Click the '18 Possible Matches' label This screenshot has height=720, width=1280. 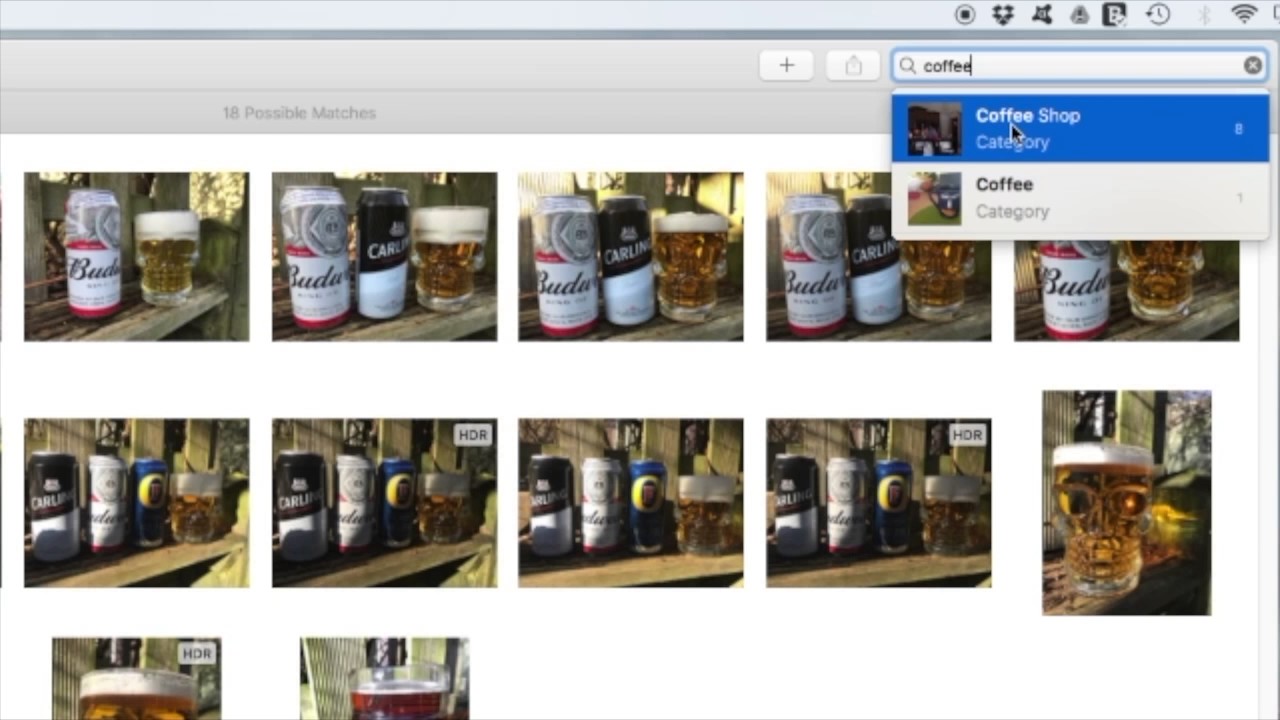(x=299, y=113)
